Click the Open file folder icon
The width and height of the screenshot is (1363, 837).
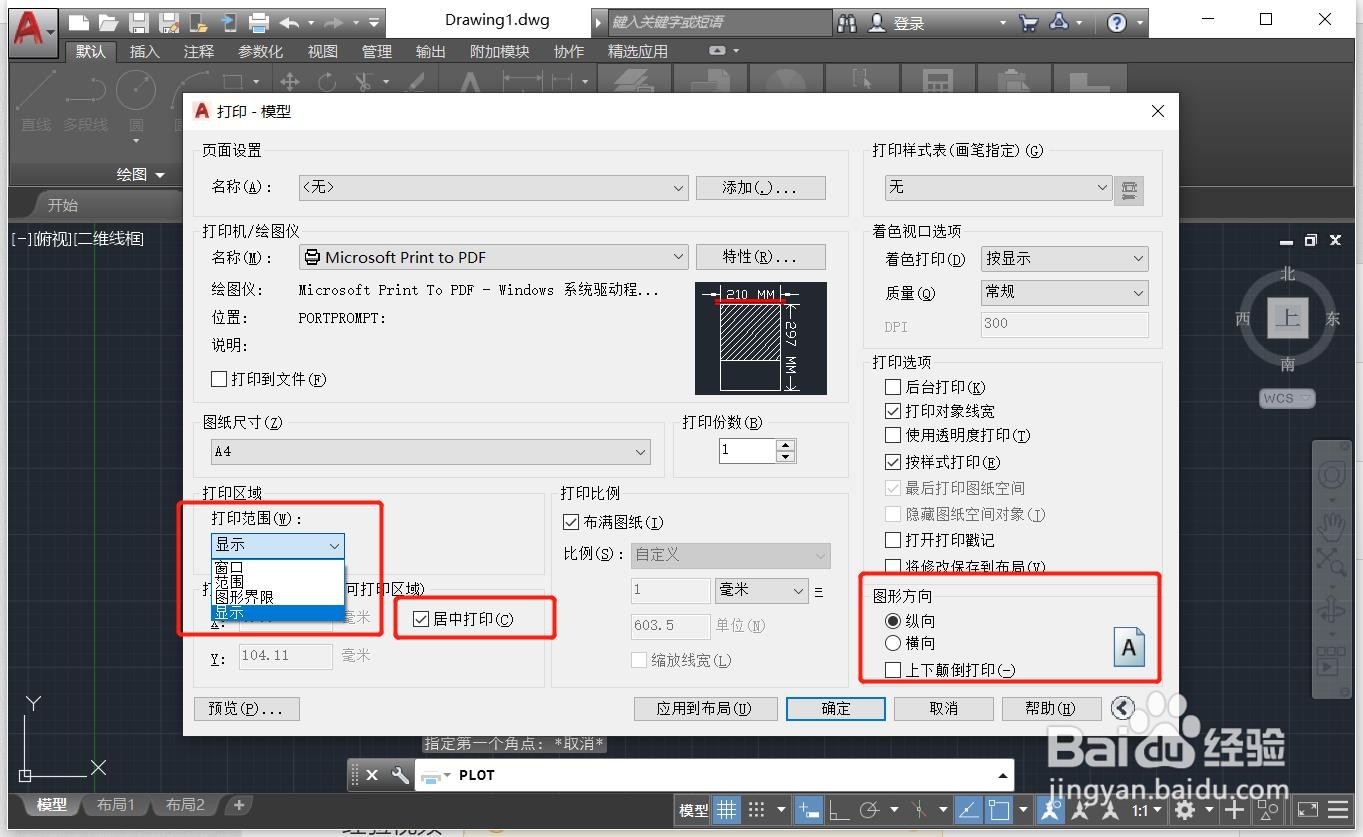108,22
